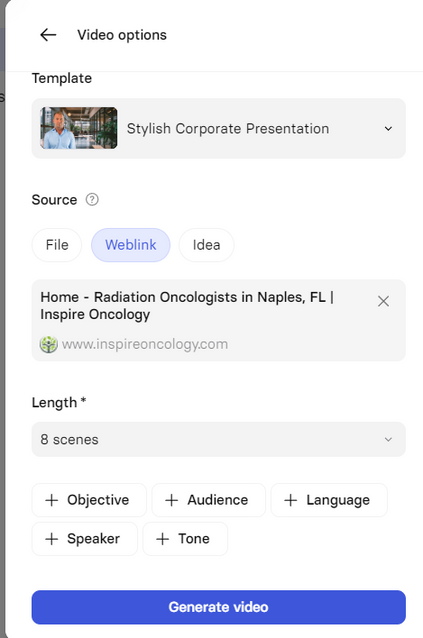Click the plus icon next to Objective
The image size is (423, 638).
coord(52,500)
